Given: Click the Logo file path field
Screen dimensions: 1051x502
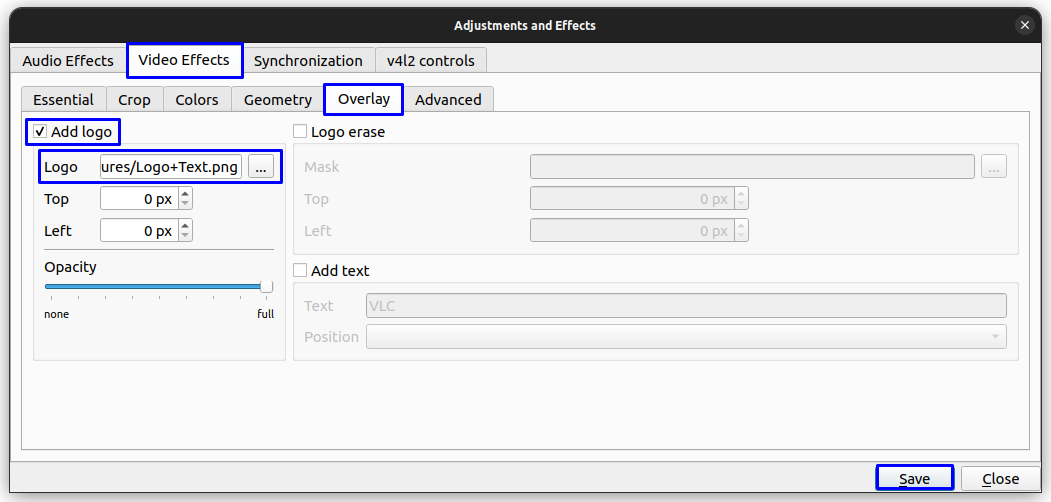Looking at the screenshot, I should (x=170, y=167).
